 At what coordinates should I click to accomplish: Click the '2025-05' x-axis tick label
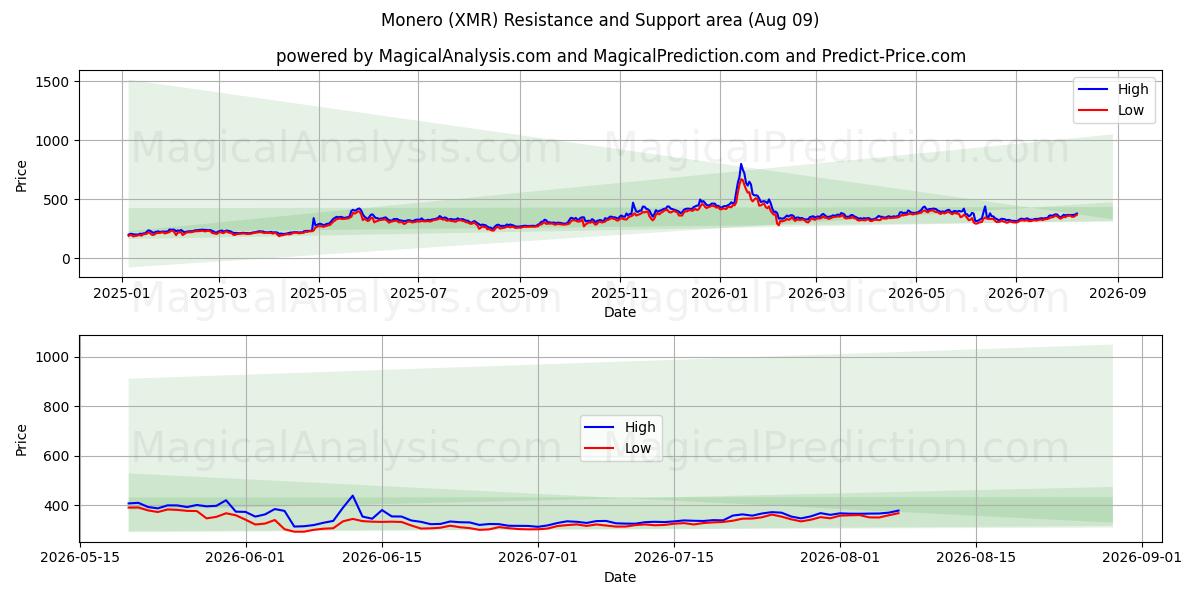(x=319, y=294)
